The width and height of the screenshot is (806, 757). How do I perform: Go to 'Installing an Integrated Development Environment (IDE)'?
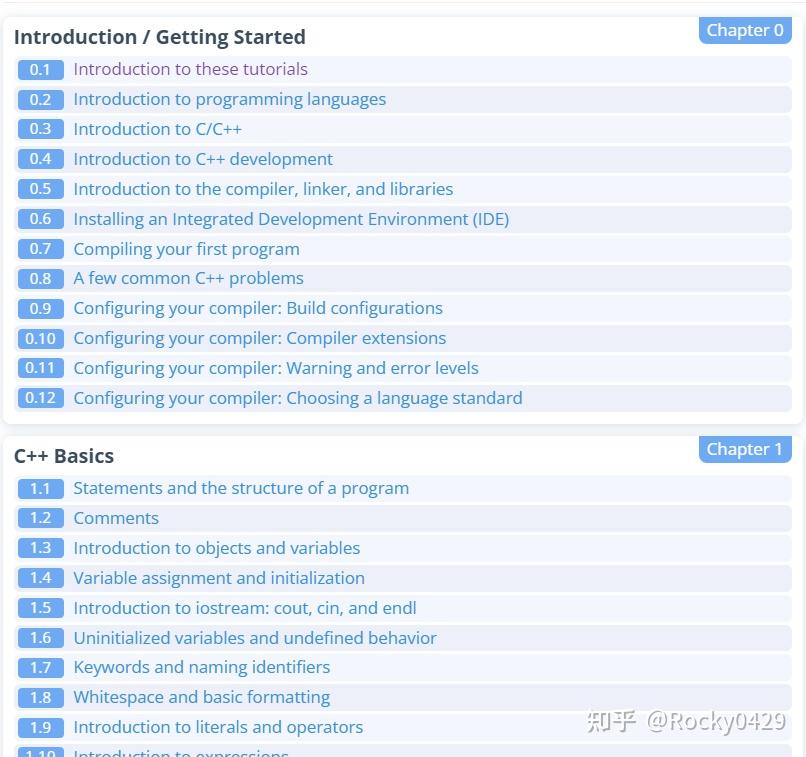[x=291, y=219]
